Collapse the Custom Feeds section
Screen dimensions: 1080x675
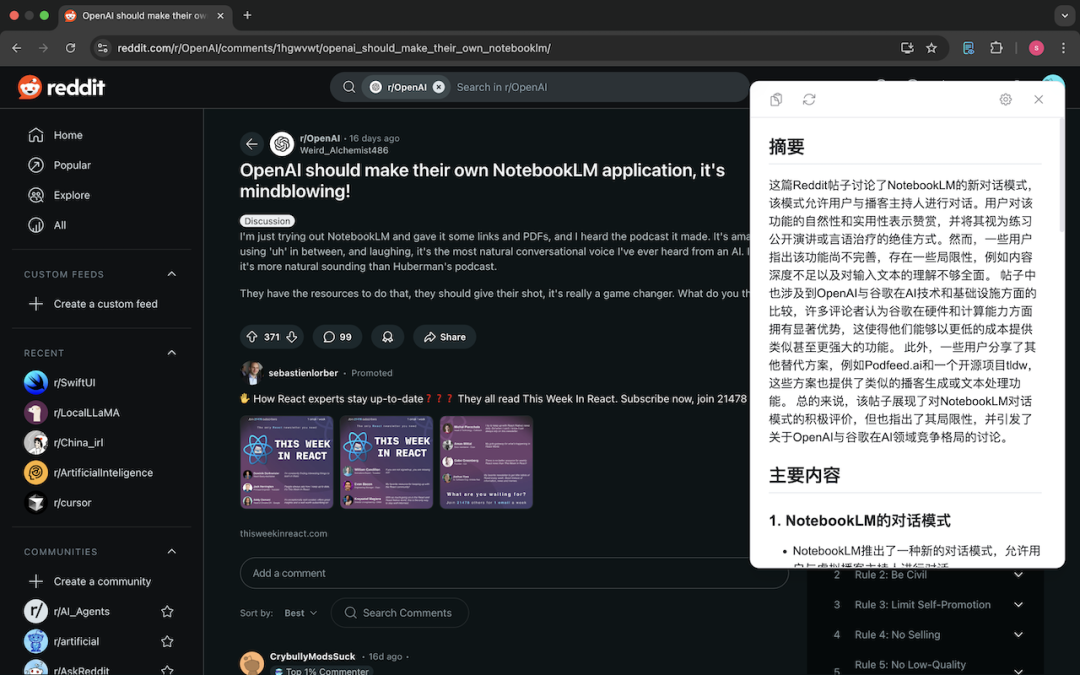pyautogui.click(x=171, y=274)
